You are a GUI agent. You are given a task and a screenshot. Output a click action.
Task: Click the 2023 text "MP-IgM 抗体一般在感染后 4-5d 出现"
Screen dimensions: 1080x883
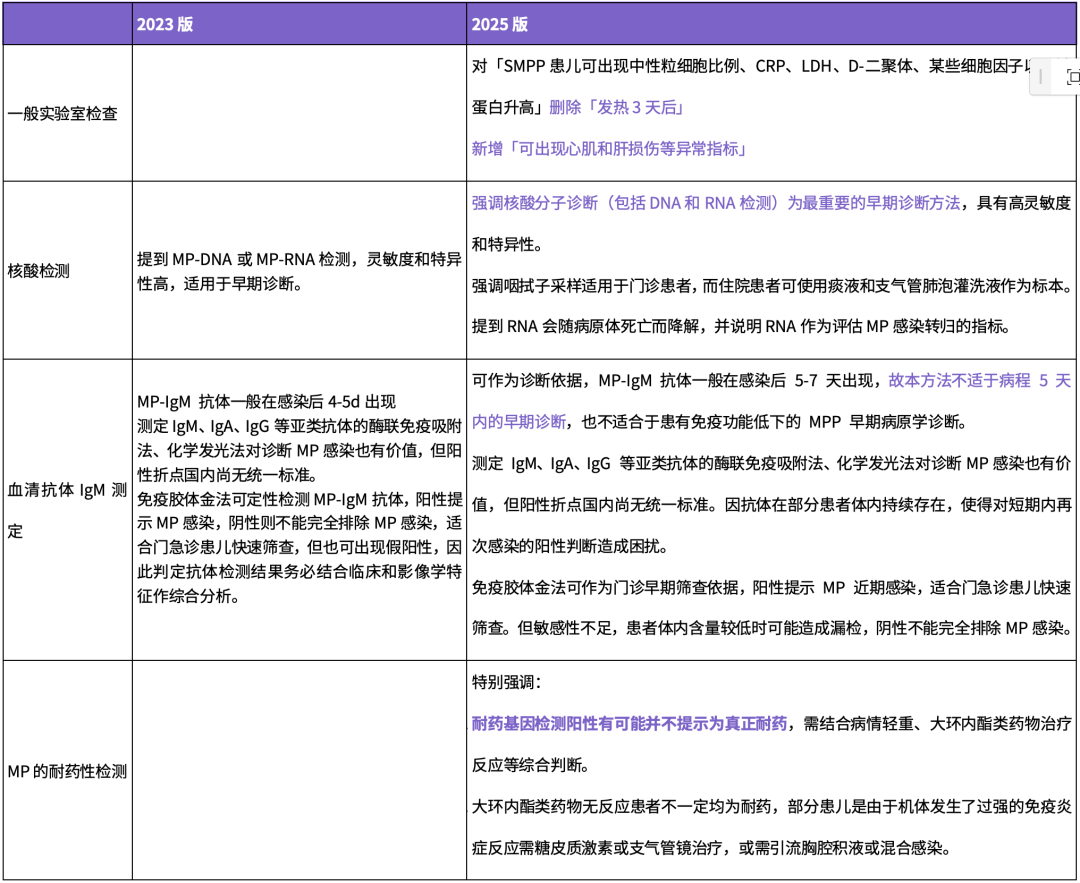(x=267, y=402)
